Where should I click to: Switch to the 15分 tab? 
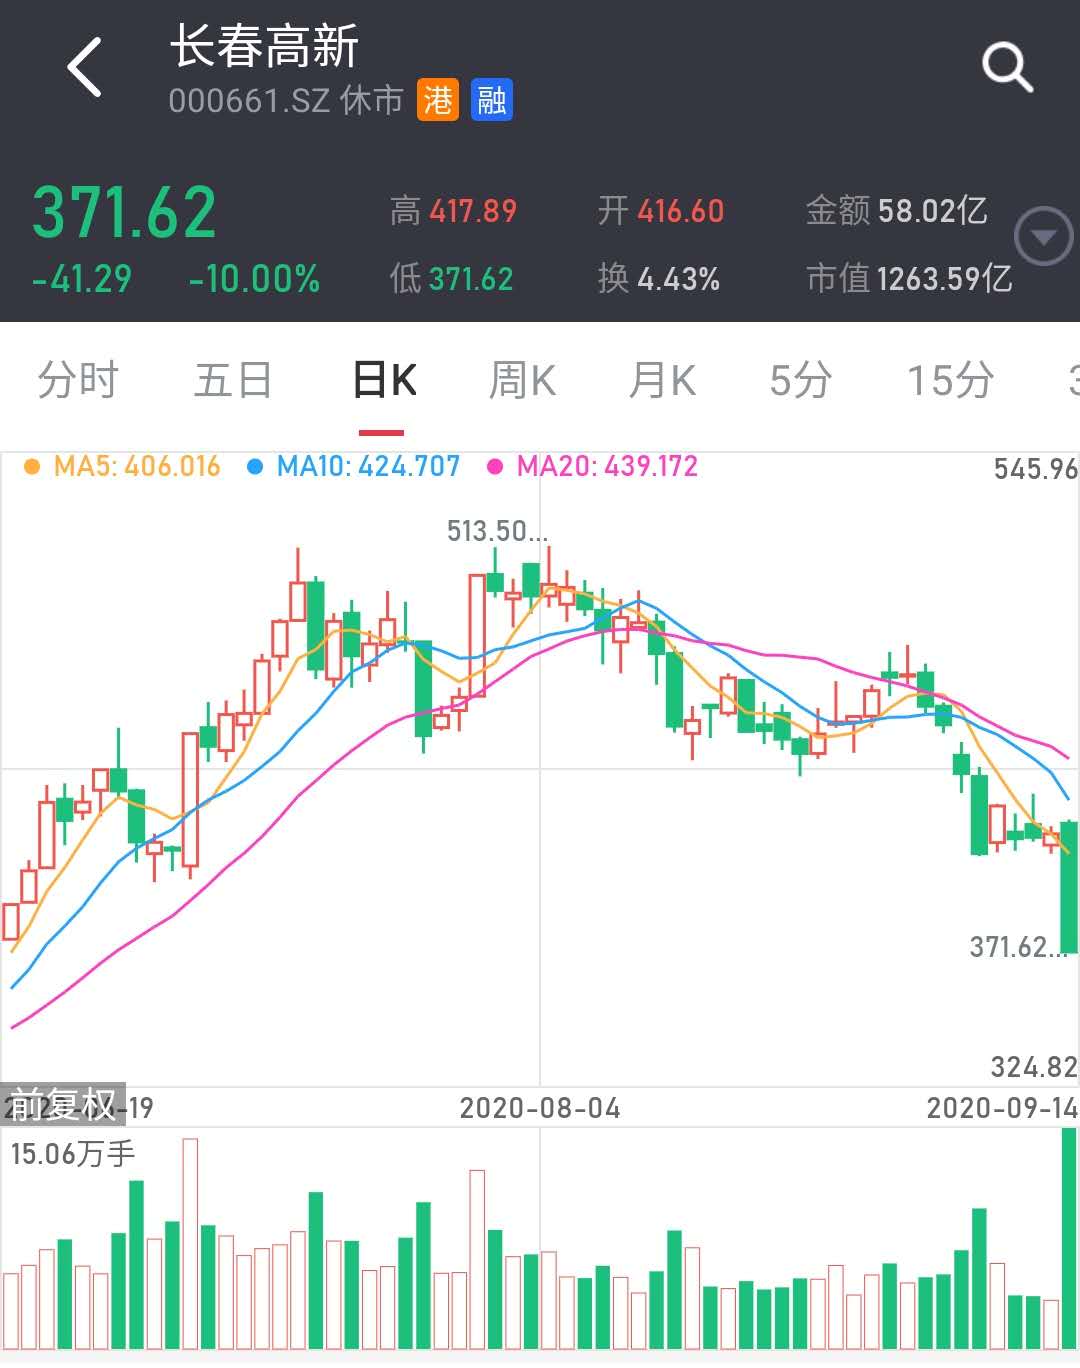click(950, 381)
